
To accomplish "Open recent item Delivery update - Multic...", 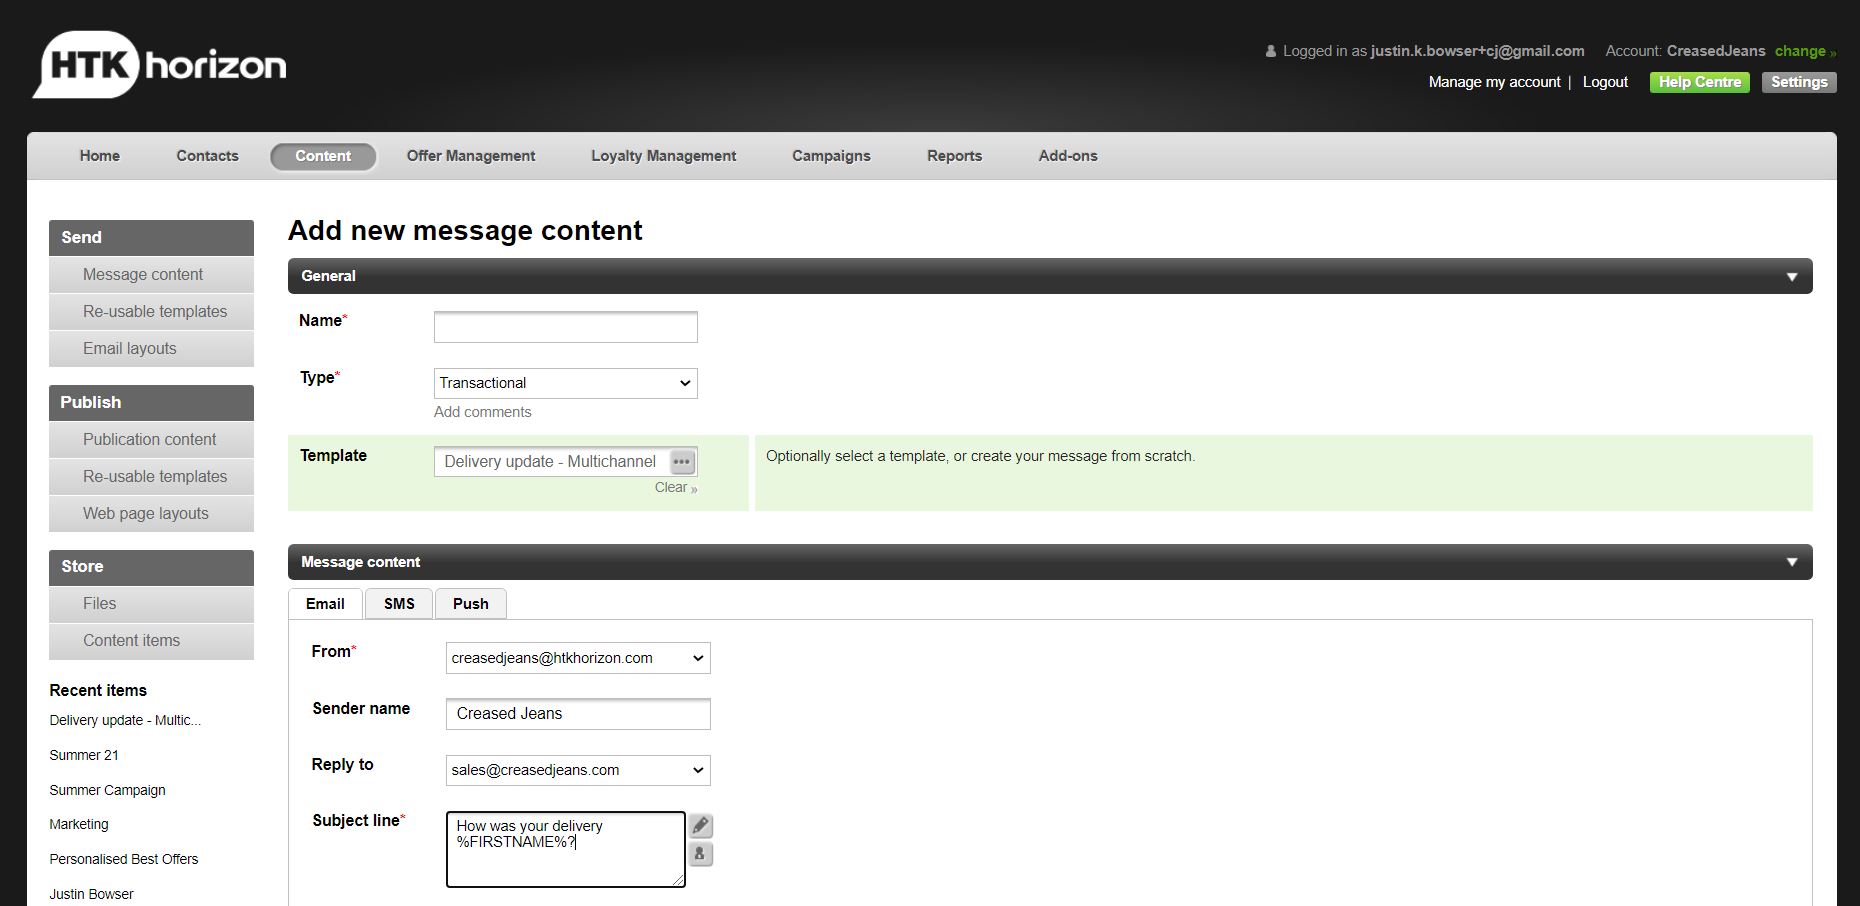I will pos(125,720).
